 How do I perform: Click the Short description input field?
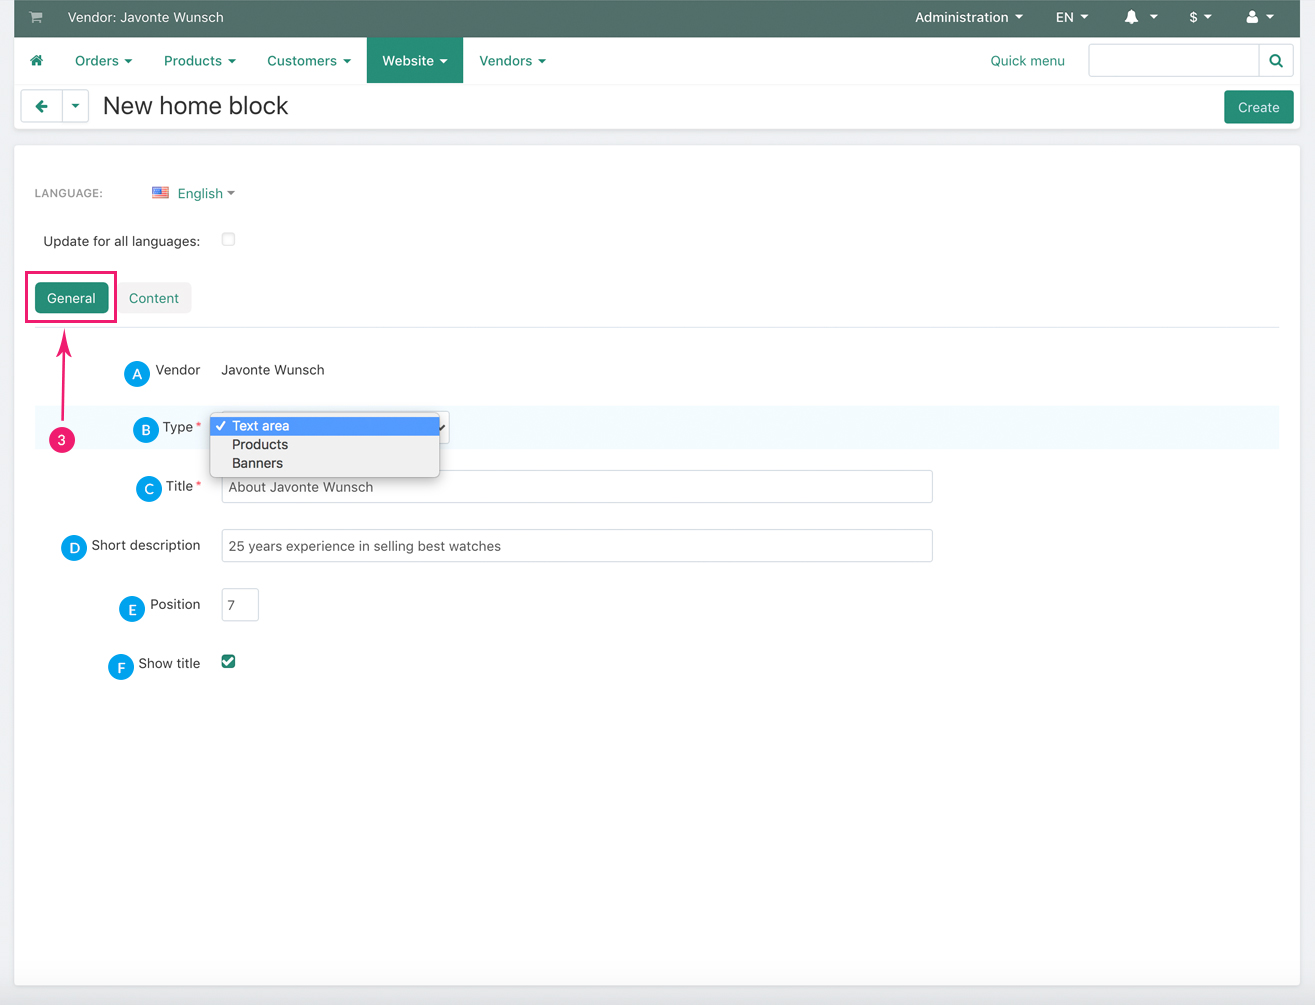click(x=576, y=546)
